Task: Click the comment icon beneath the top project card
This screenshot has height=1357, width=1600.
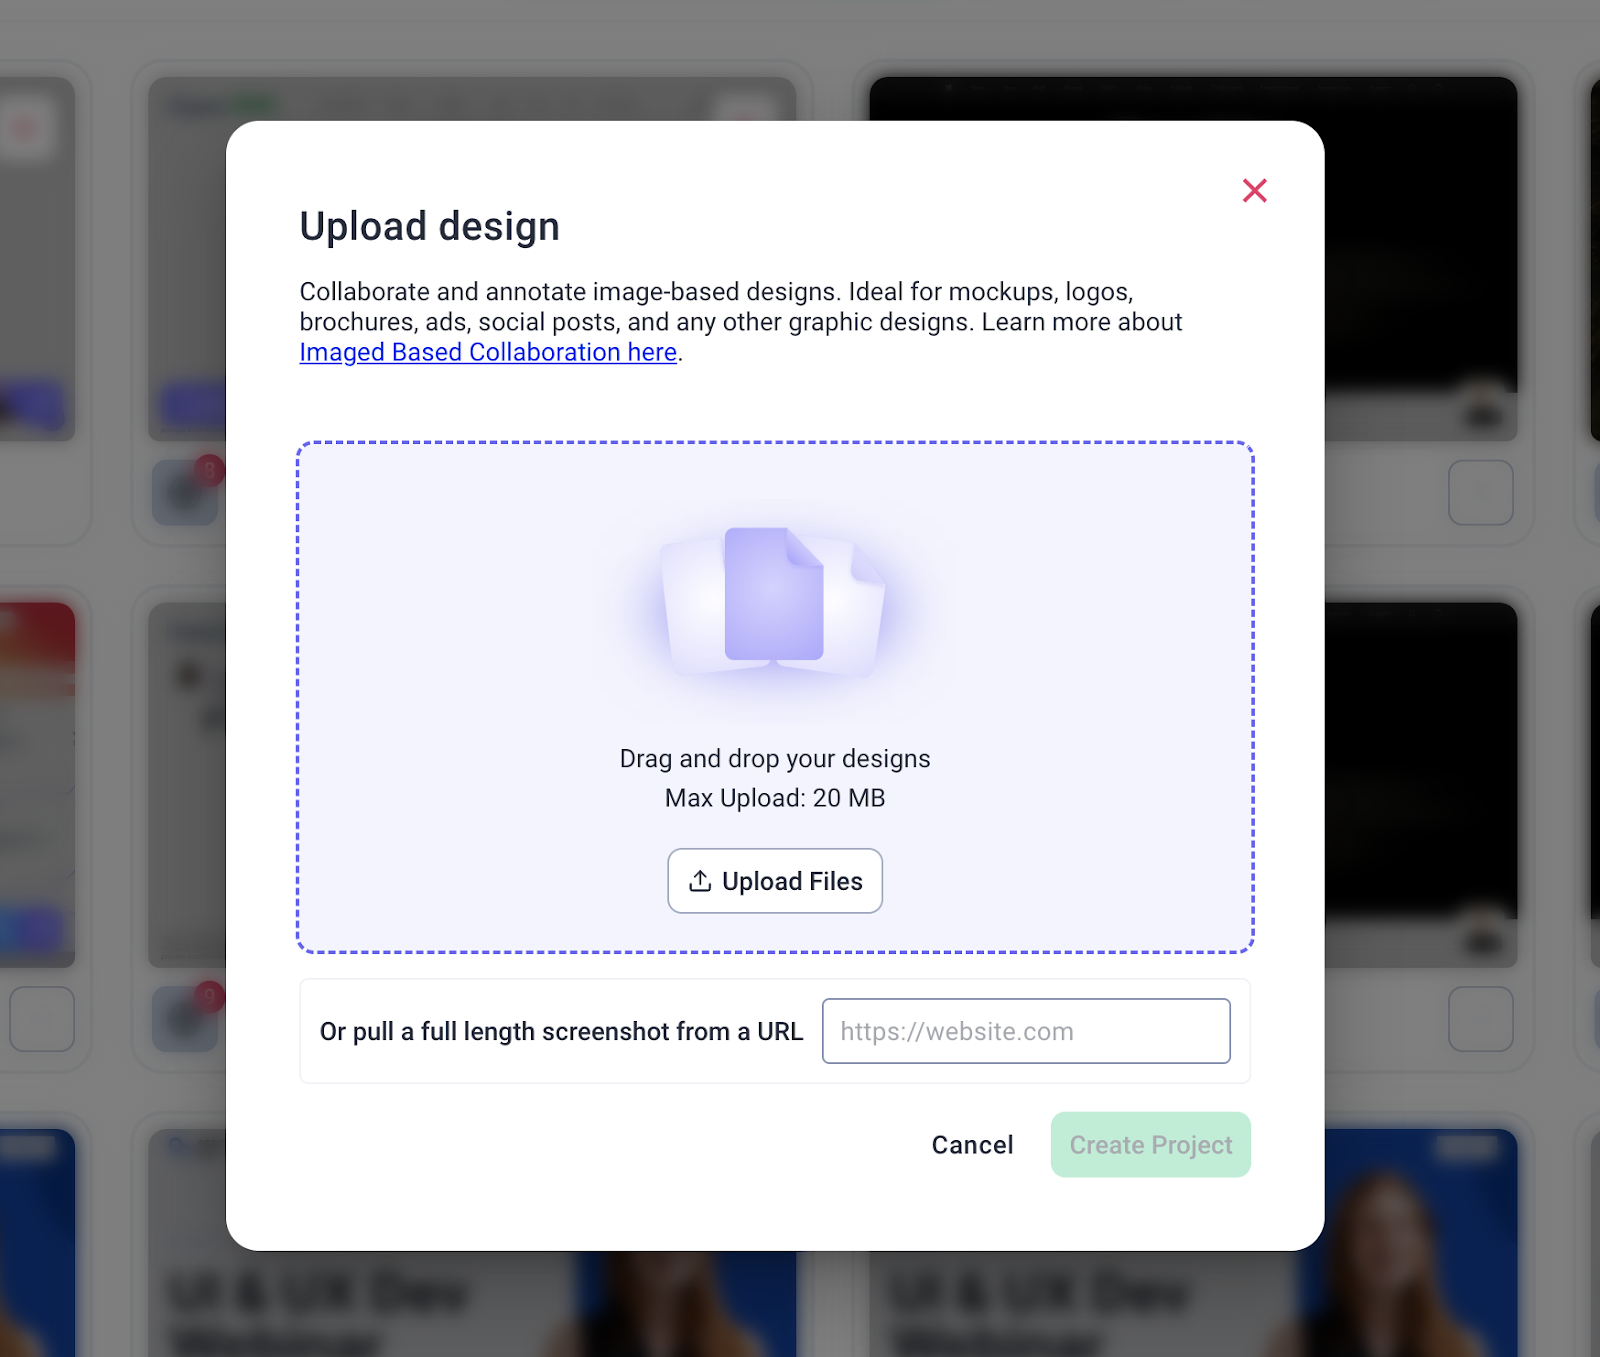Action: point(183,495)
